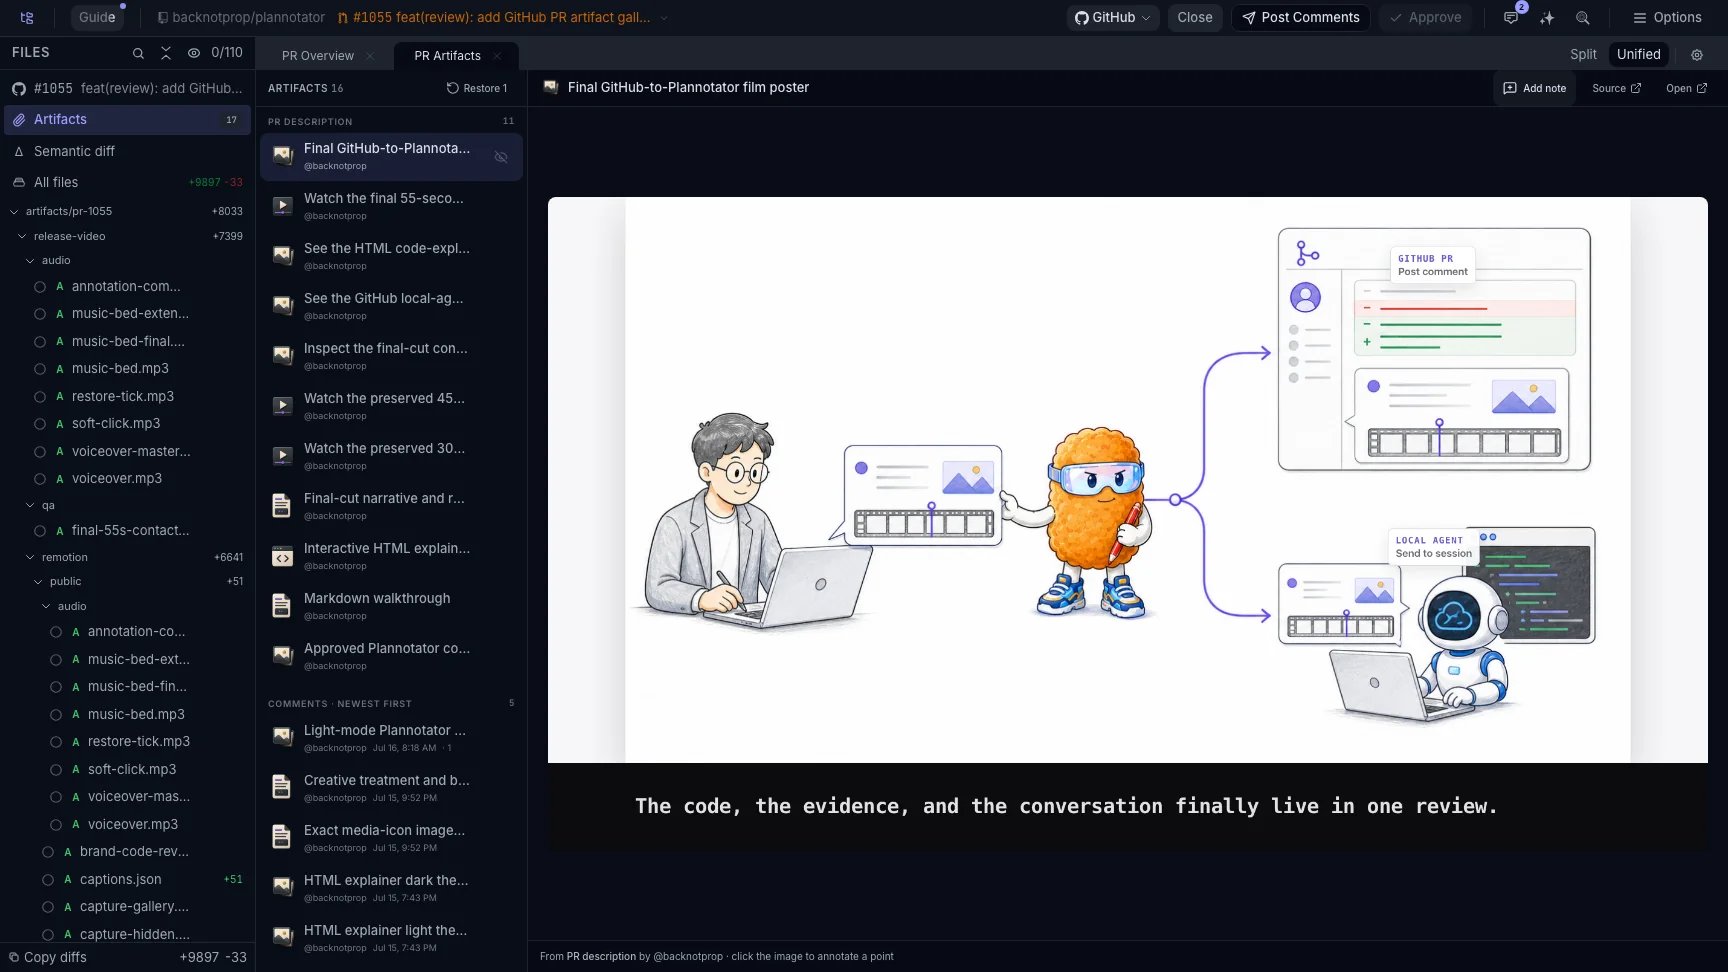Click Copy diffs
1728x972 pixels.
click(x=47, y=957)
